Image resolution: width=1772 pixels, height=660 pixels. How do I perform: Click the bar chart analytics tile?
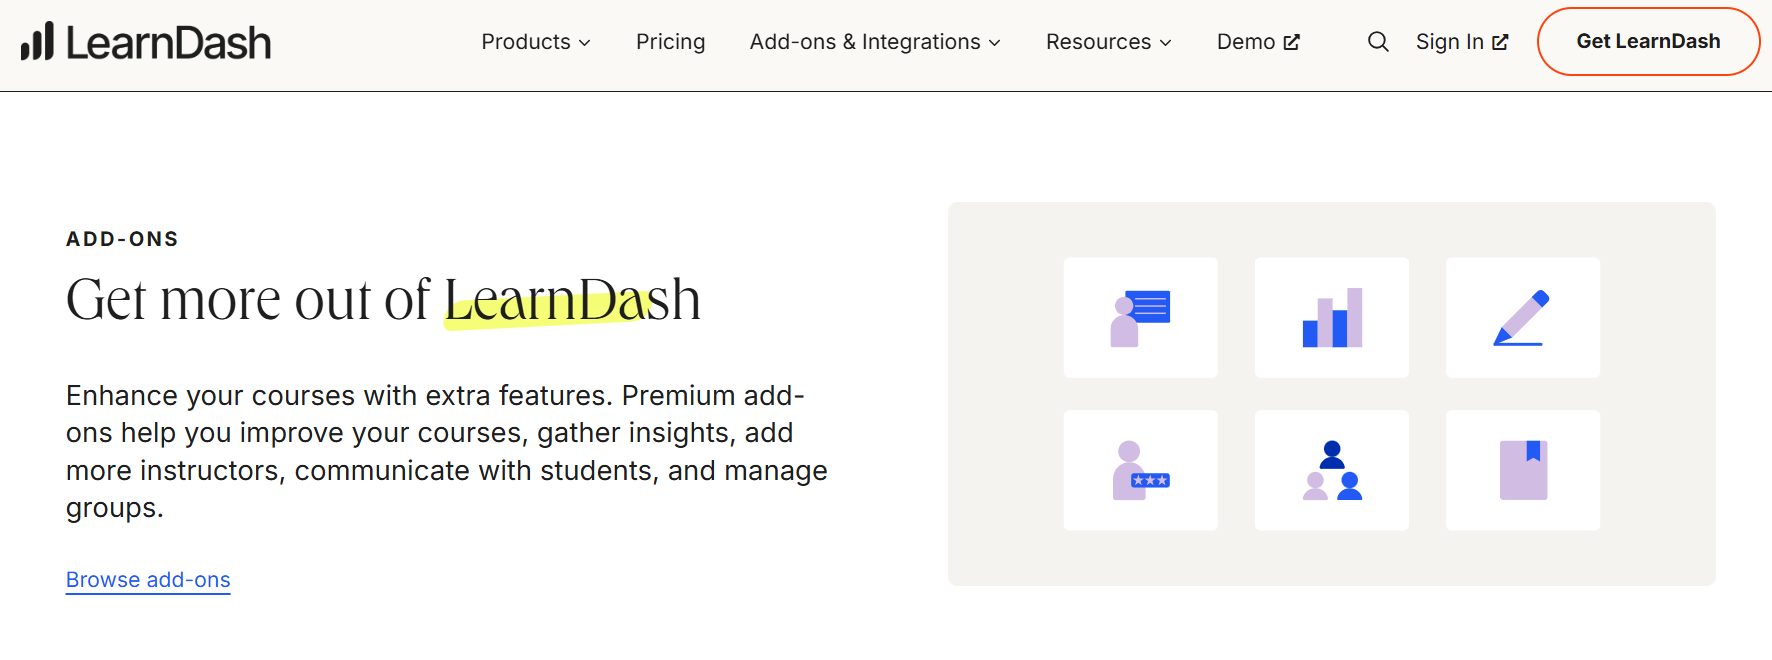click(x=1331, y=317)
